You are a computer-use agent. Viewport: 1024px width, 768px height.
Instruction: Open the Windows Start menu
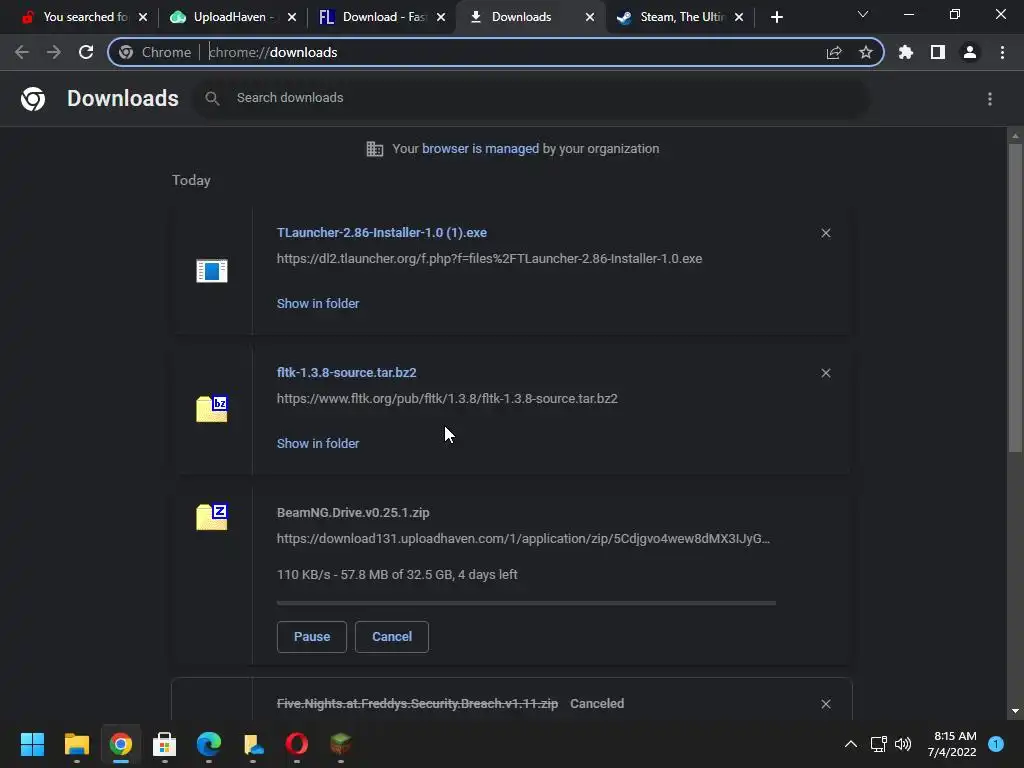click(x=32, y=744)
